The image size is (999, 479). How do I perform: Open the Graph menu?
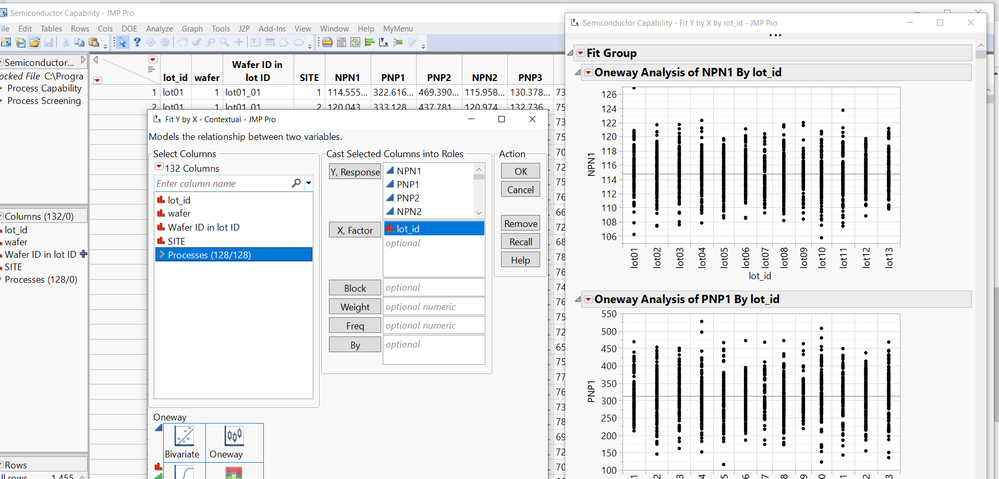pyautogui.click(x=192, y=29)
